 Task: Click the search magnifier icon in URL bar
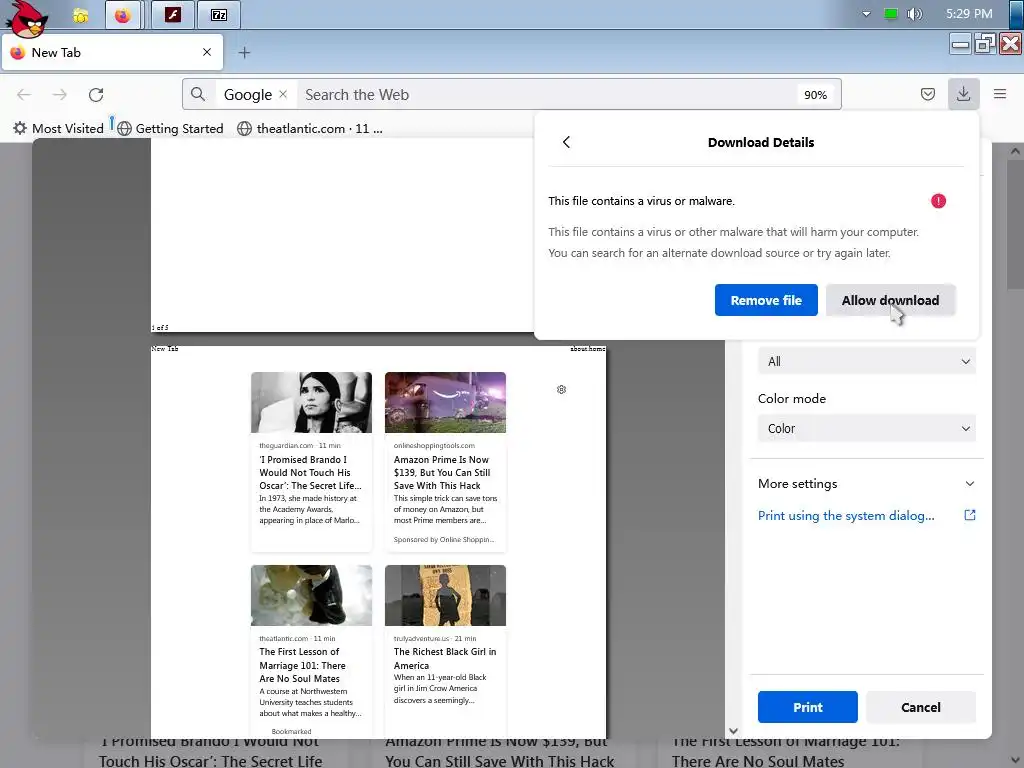198,95
